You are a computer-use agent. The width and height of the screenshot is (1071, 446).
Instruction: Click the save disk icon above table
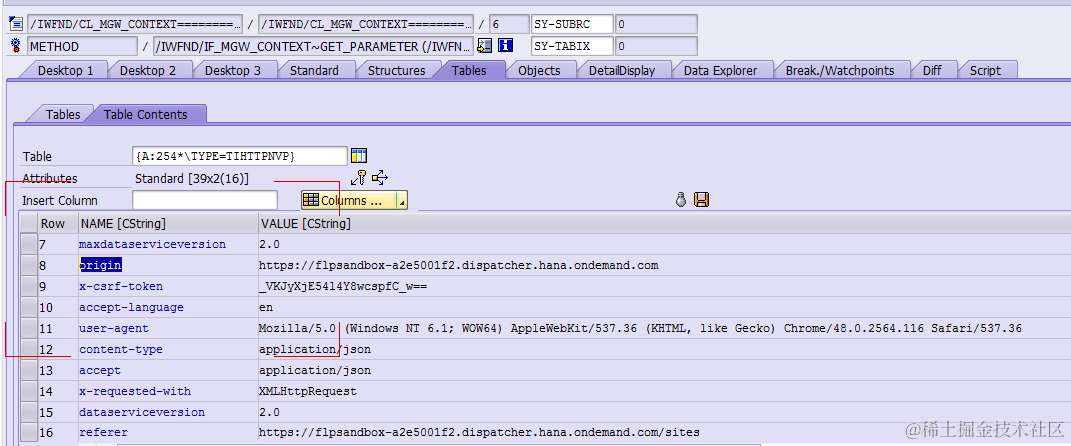coord(701,200)
